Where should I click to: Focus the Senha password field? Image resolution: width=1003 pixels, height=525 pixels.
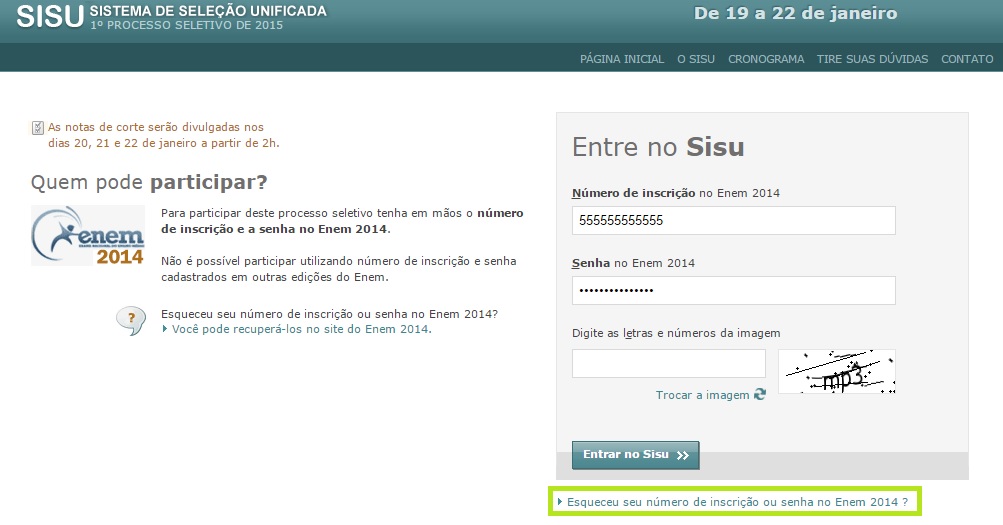point(733,291)
